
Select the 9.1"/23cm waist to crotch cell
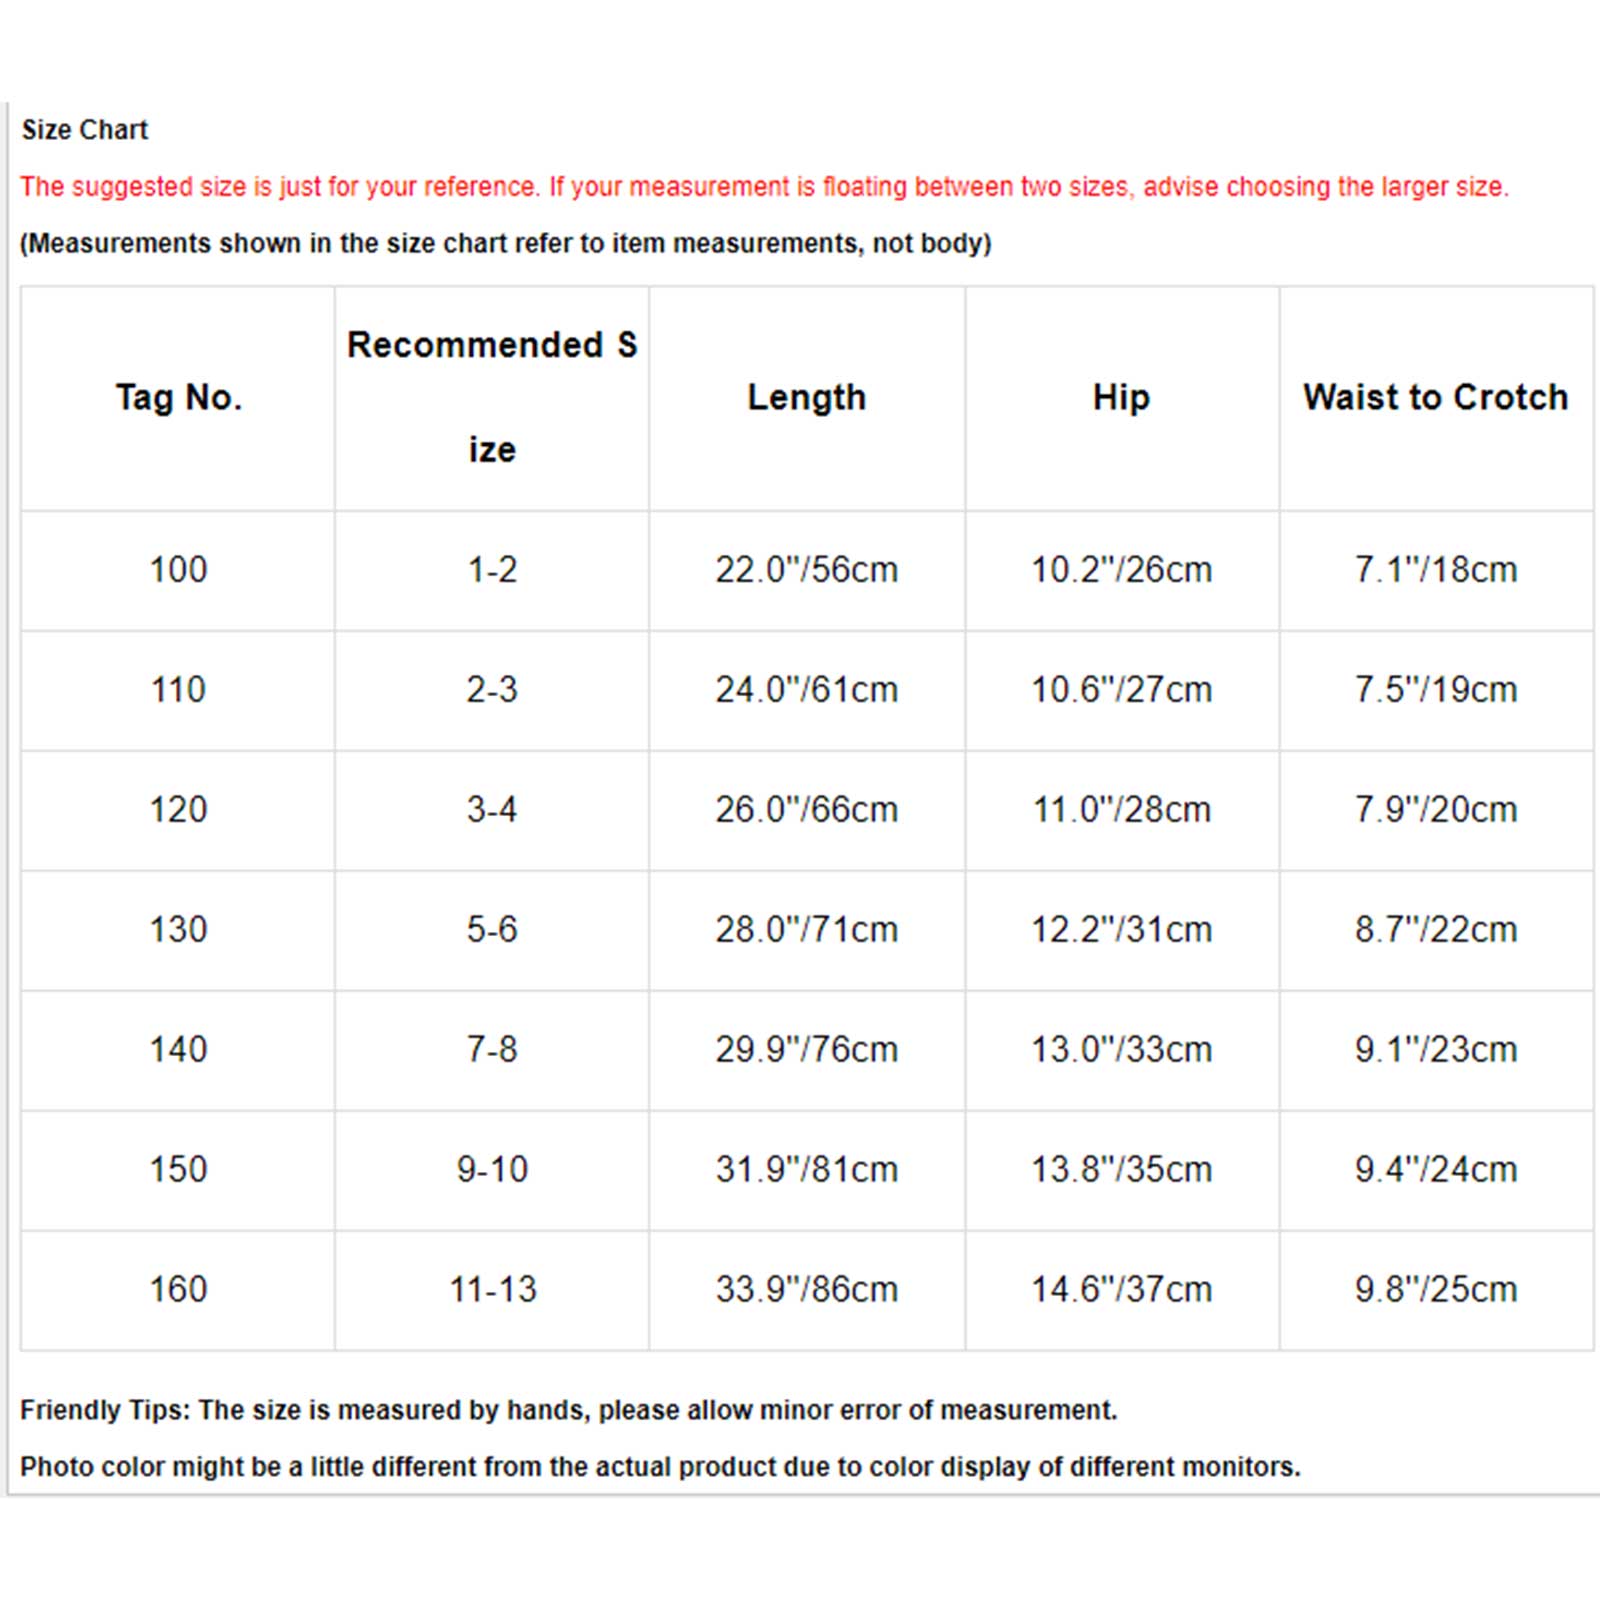click(1436, 1050)
